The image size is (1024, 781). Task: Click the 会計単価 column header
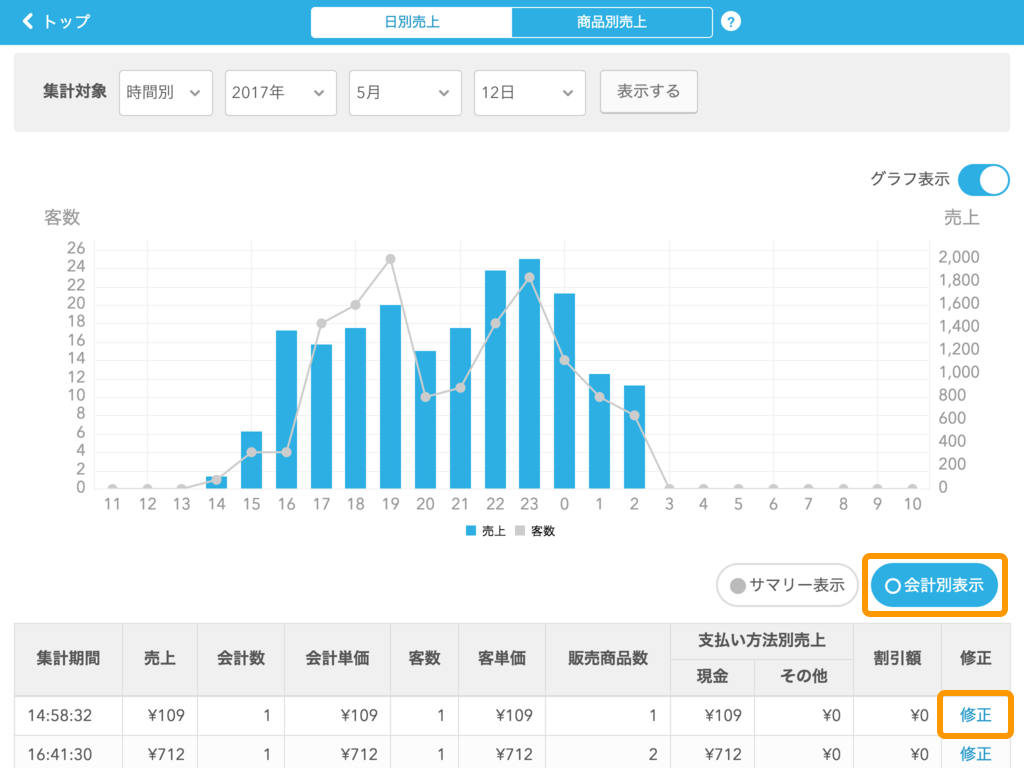tap(338, 658)
